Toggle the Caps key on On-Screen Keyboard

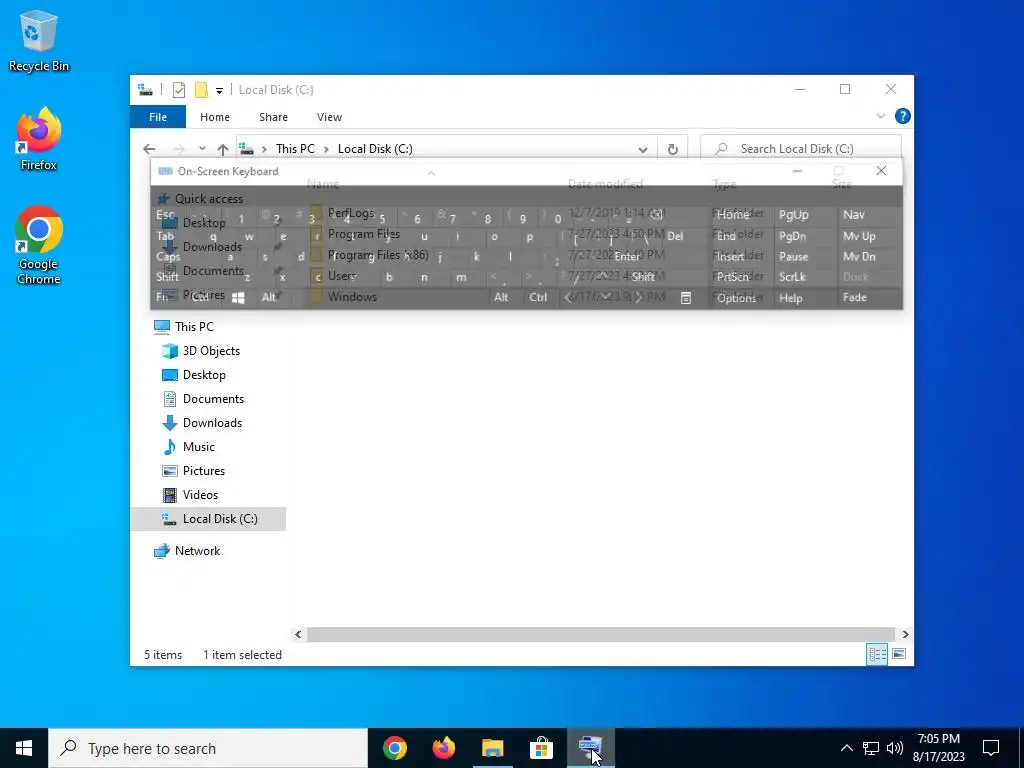coord(168,257)
